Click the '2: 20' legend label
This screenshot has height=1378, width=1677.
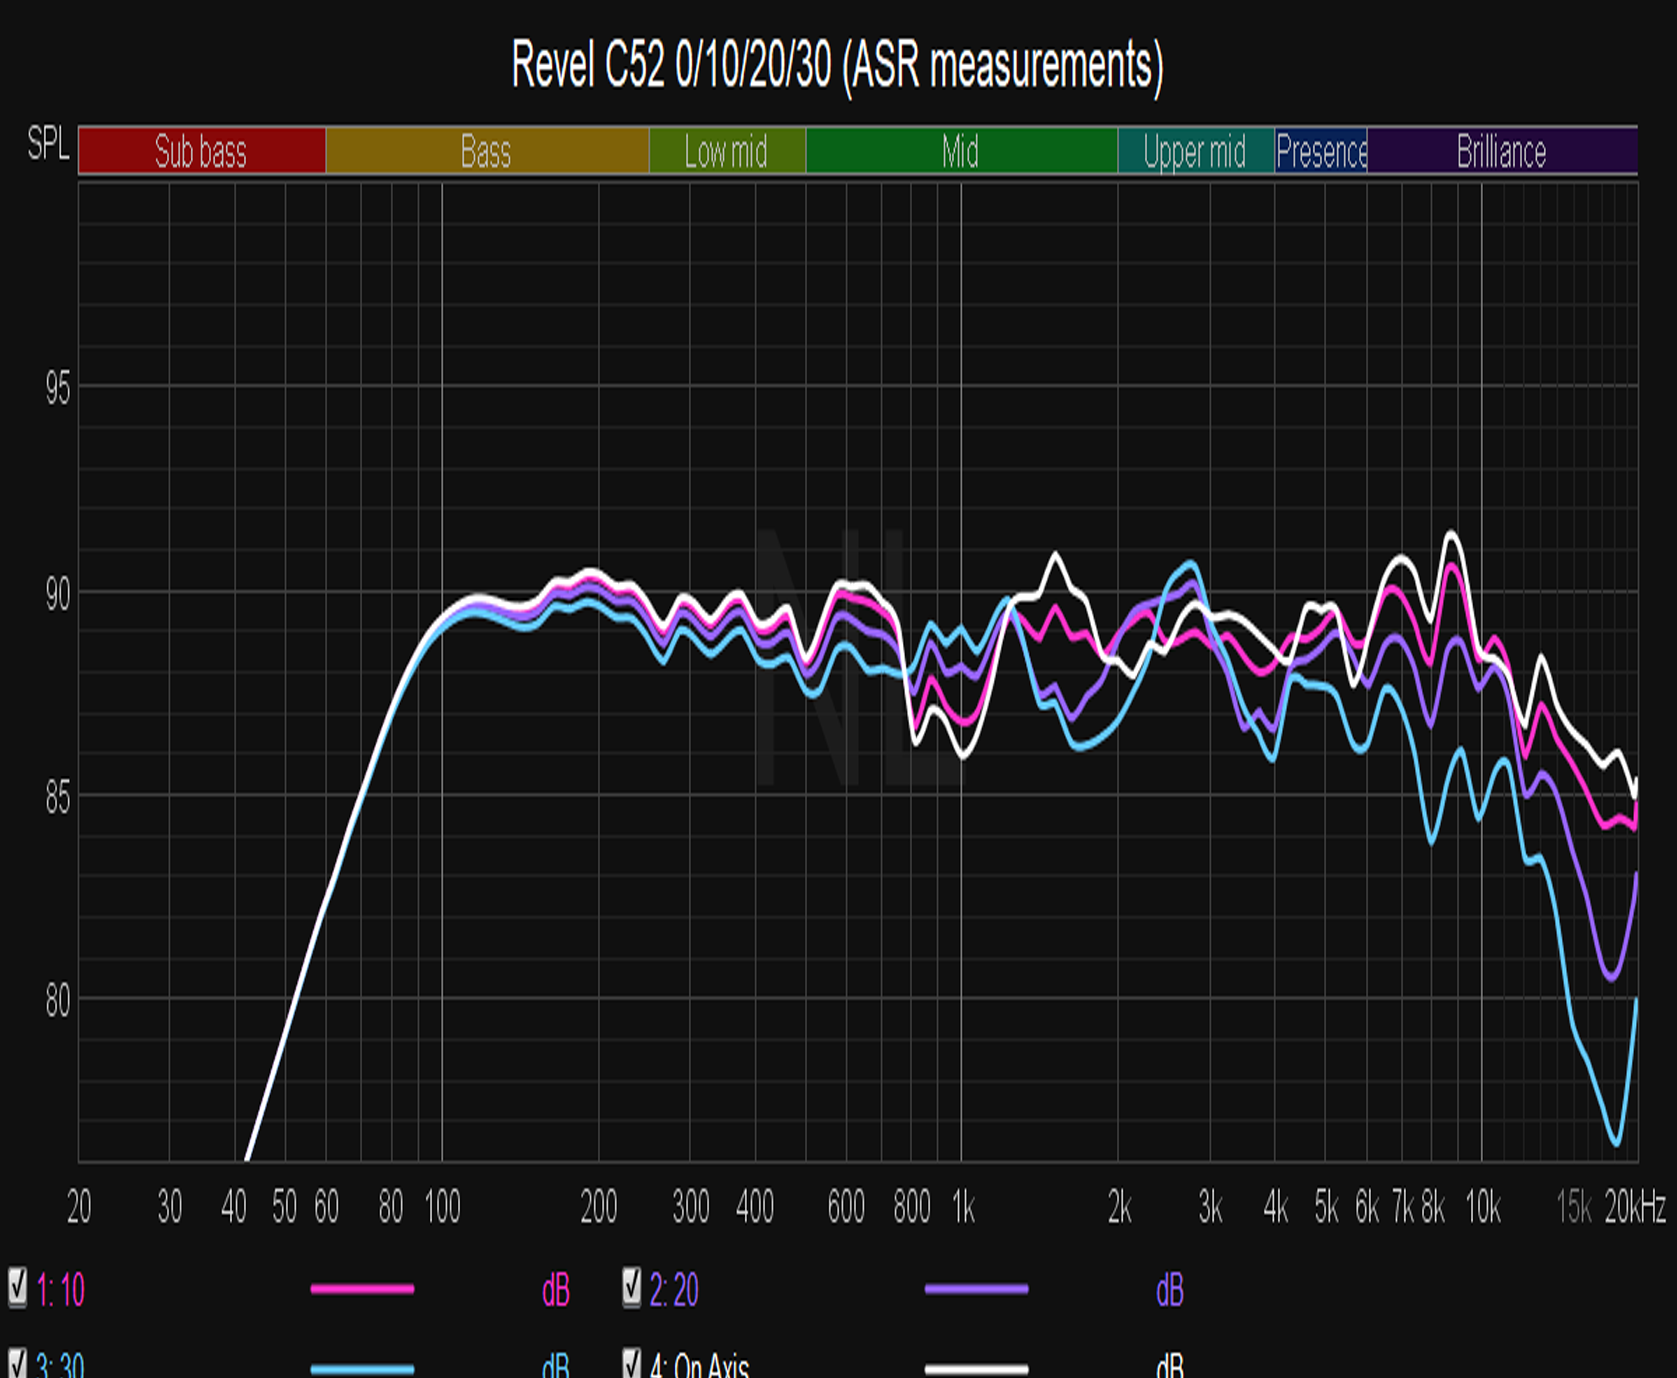tap(674, 1290)
